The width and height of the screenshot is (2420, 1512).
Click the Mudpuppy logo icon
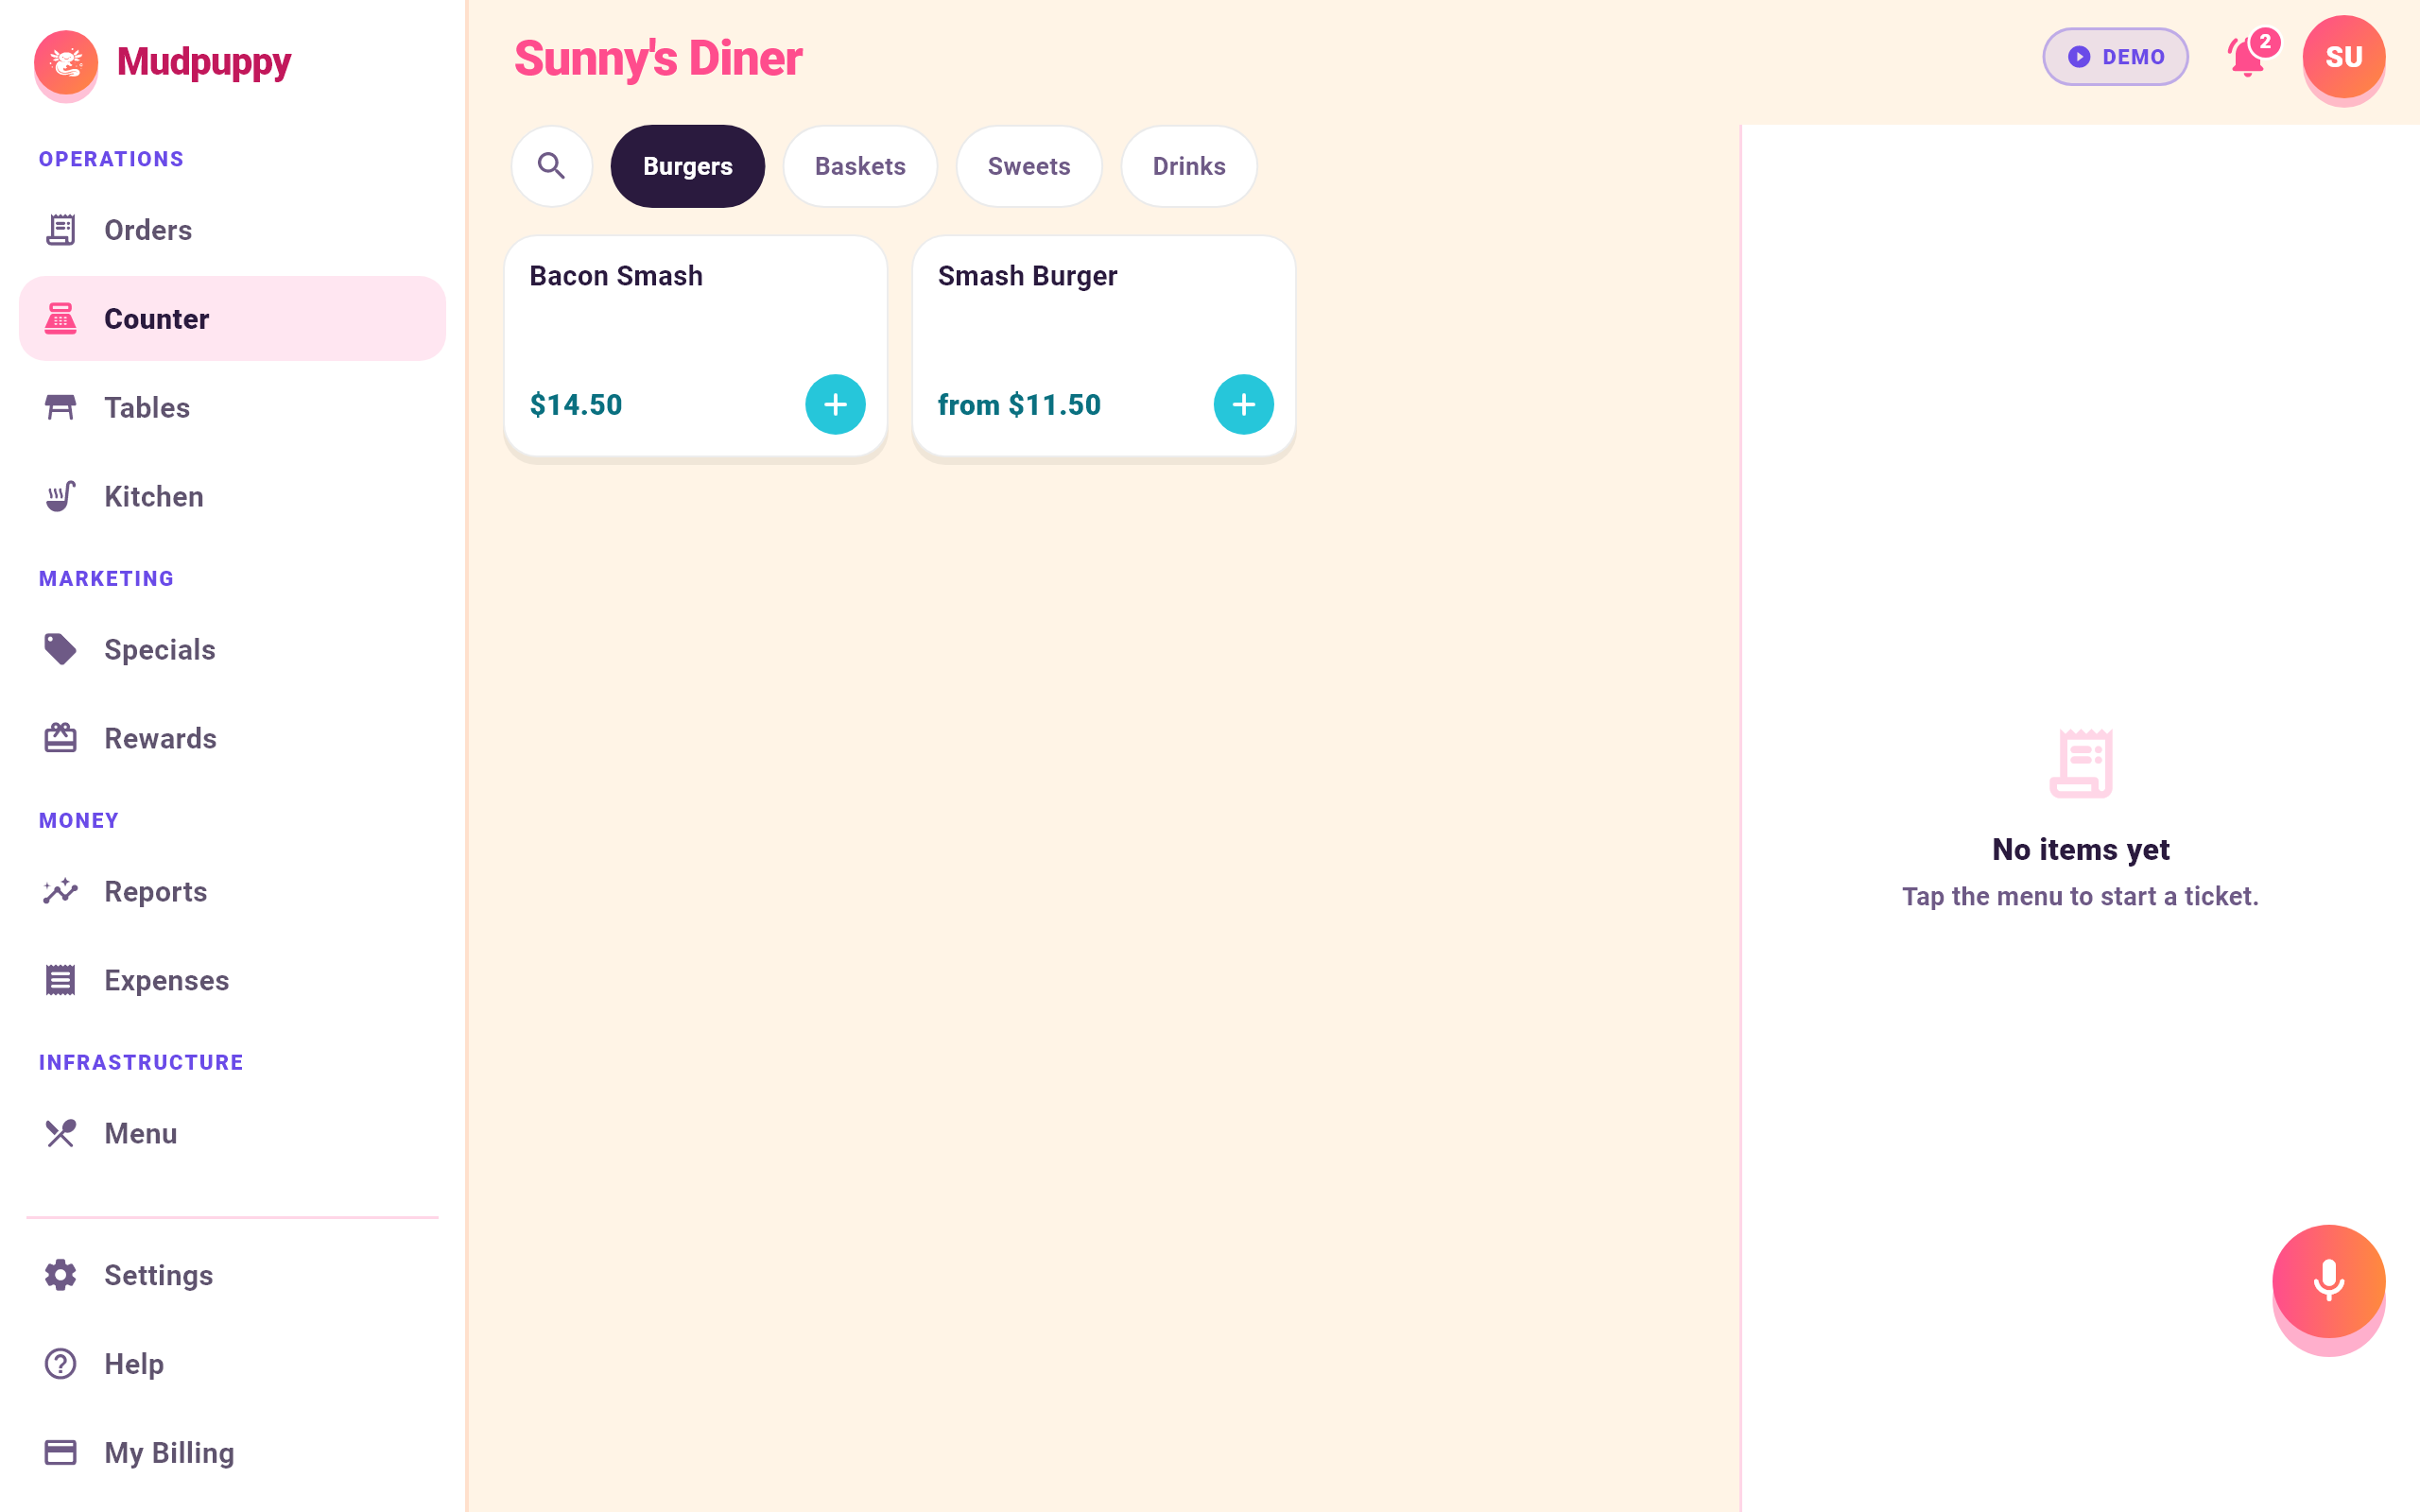pos(66,62)
